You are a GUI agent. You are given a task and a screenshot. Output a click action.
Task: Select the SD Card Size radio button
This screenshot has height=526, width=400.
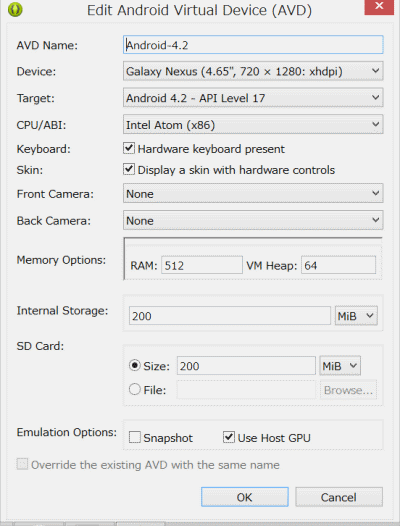[135, 365]
